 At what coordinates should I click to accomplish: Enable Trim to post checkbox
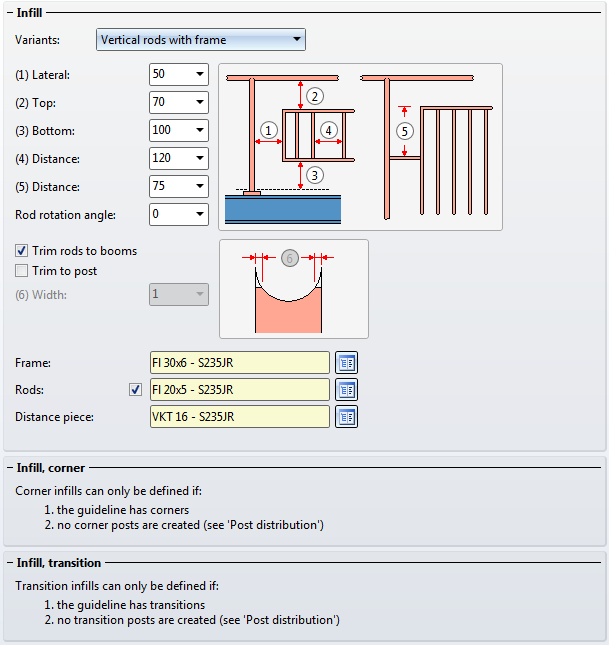pyautogui.click(x=21, y=271)
